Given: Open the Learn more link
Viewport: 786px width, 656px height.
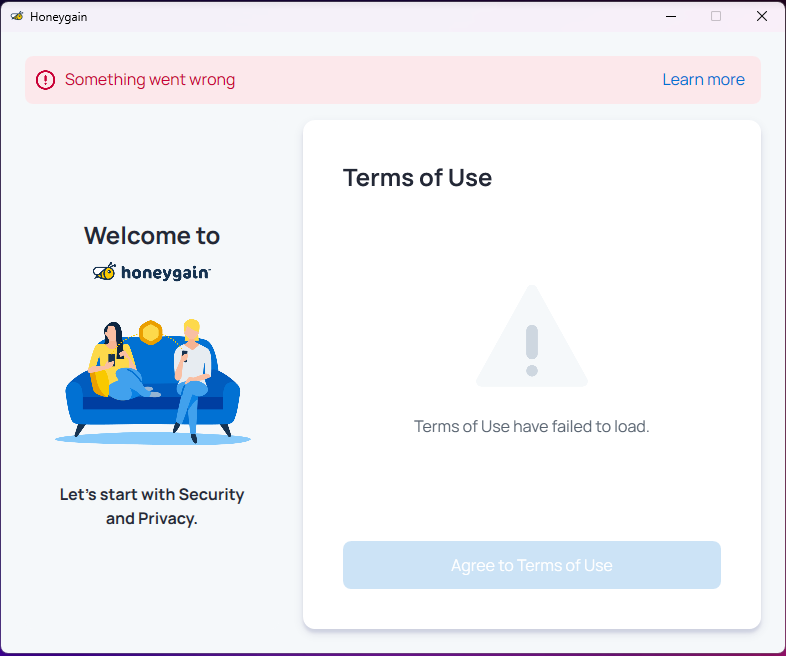Looking at the screenshot, I should pyautogui.click(x=703, y=80).
